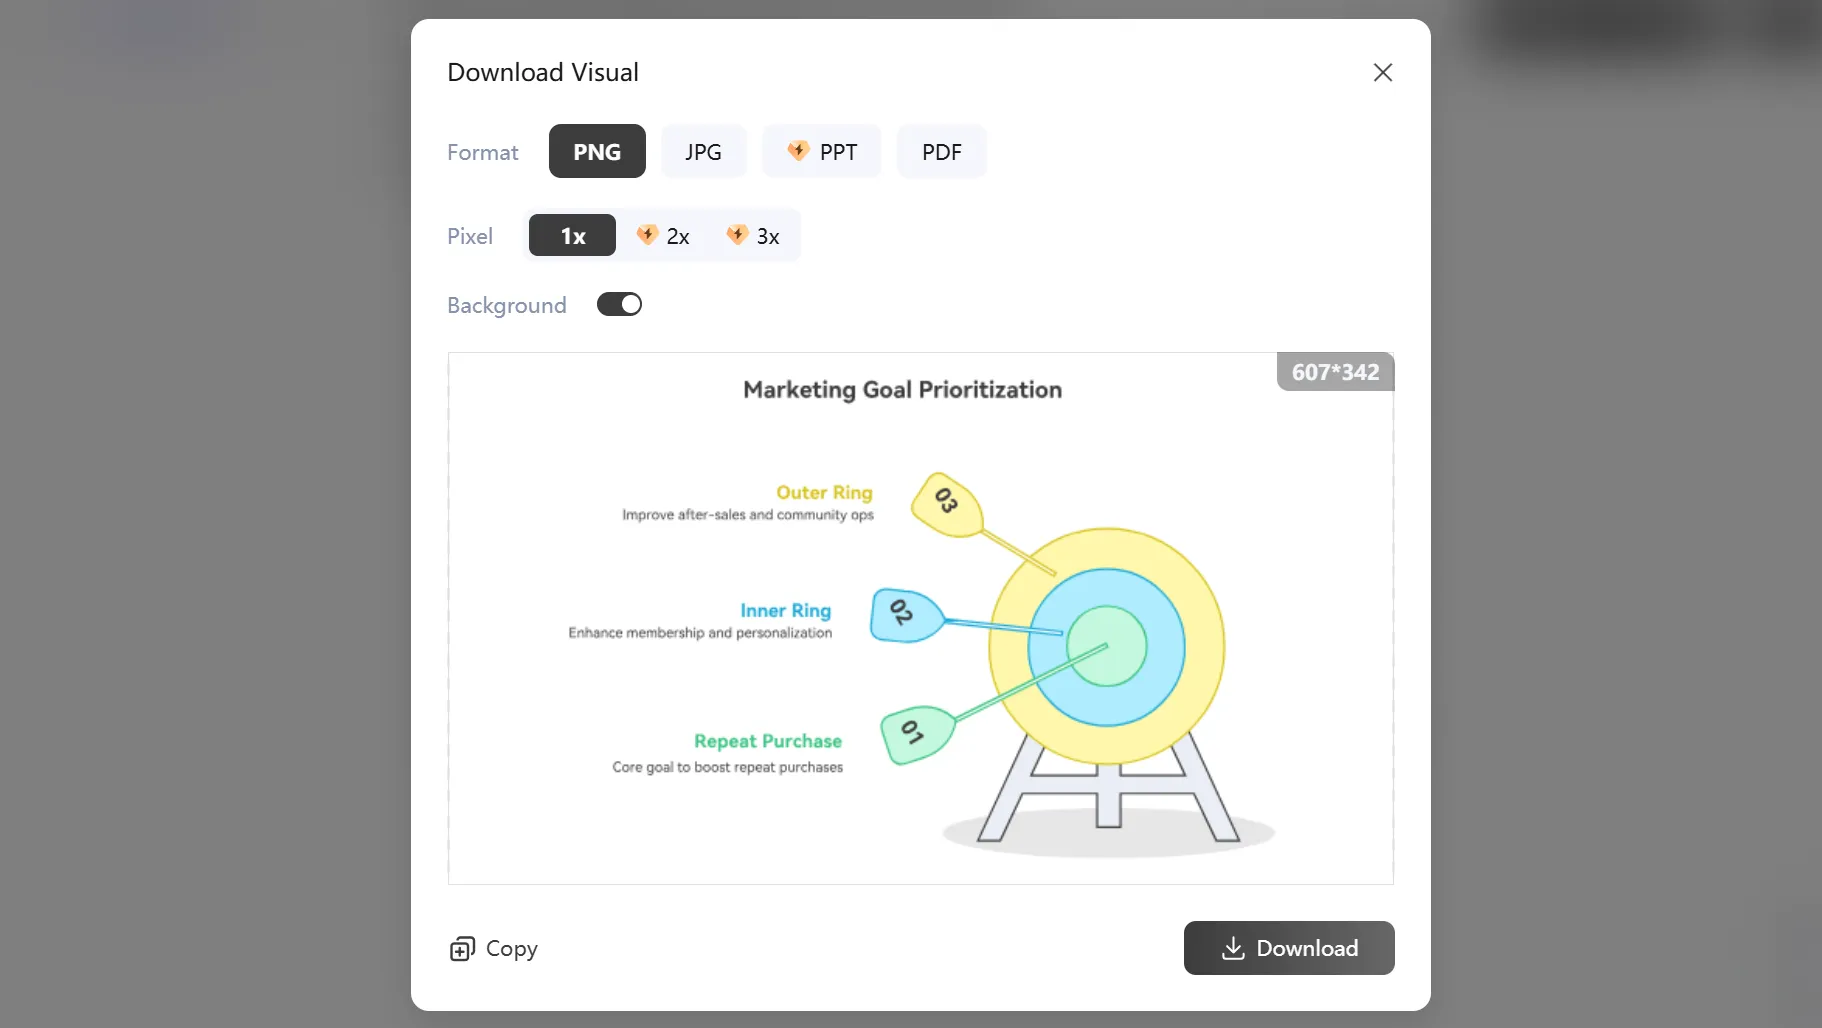Copy the visual to clipboard
The height and width of the screenshot is (1028, 1822).
[x=494, y=948]
